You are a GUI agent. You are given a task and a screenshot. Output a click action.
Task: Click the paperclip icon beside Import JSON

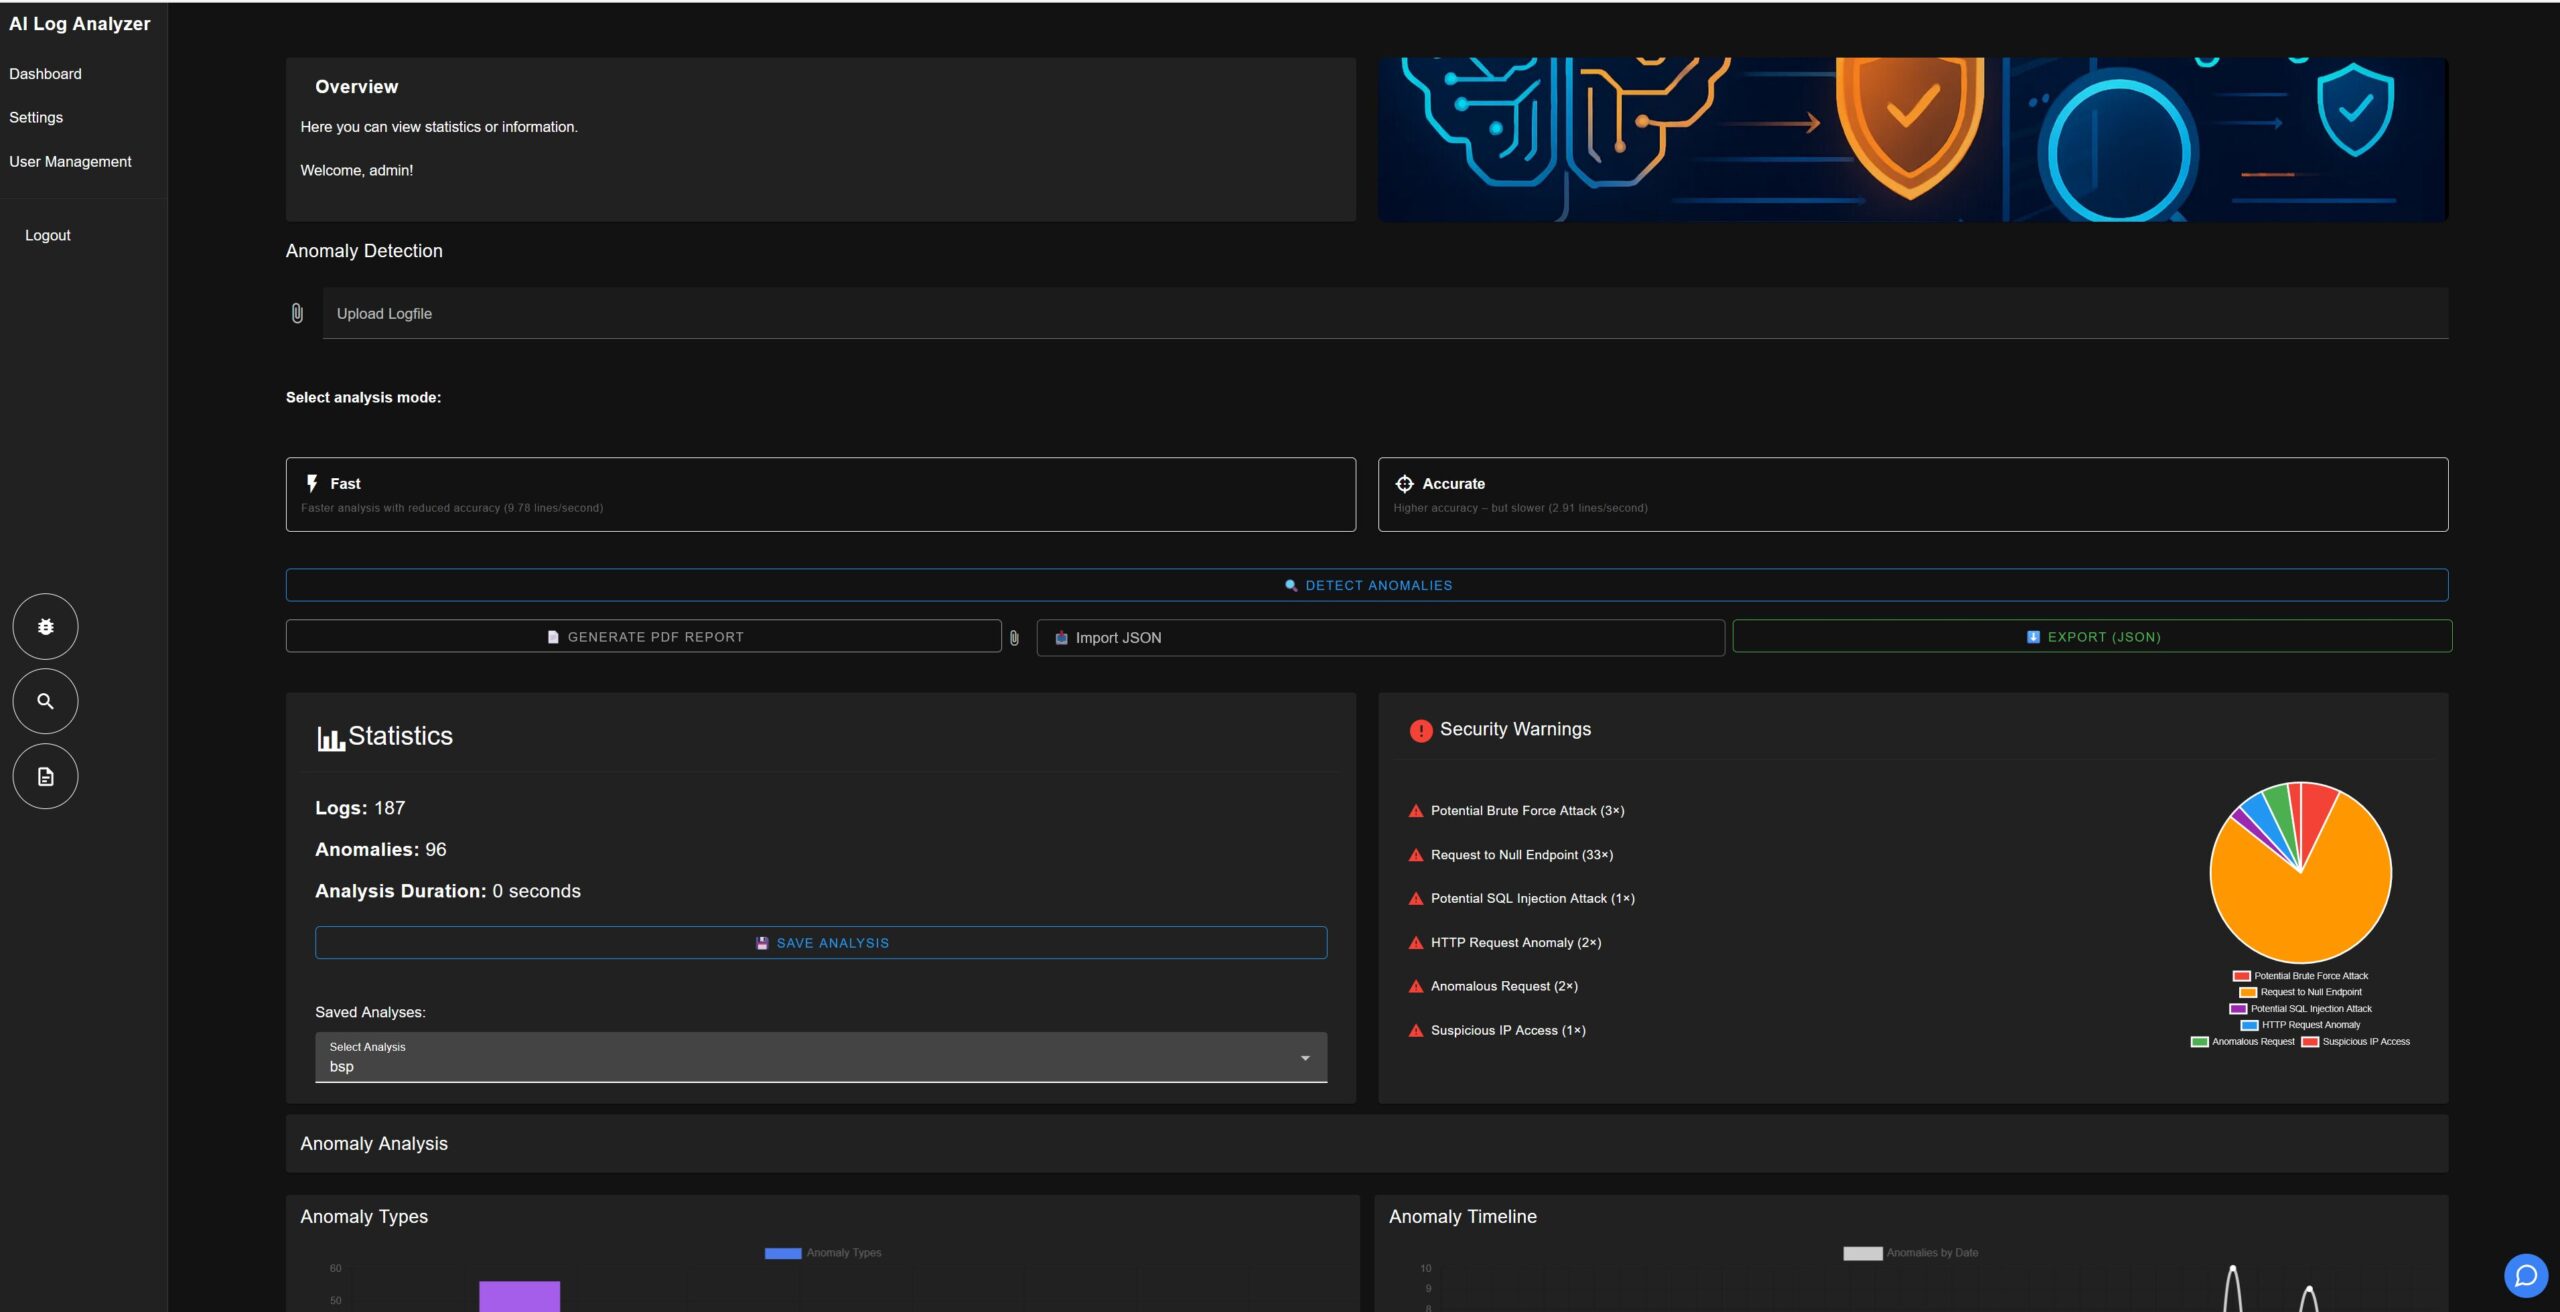pos(1014,637)
